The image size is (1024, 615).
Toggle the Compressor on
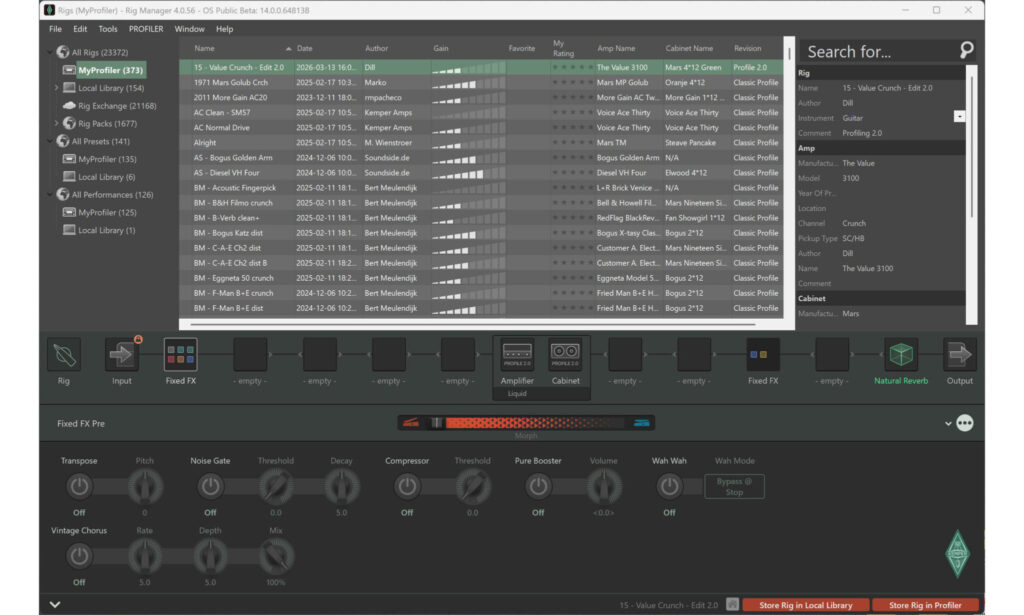click(407, 487)
